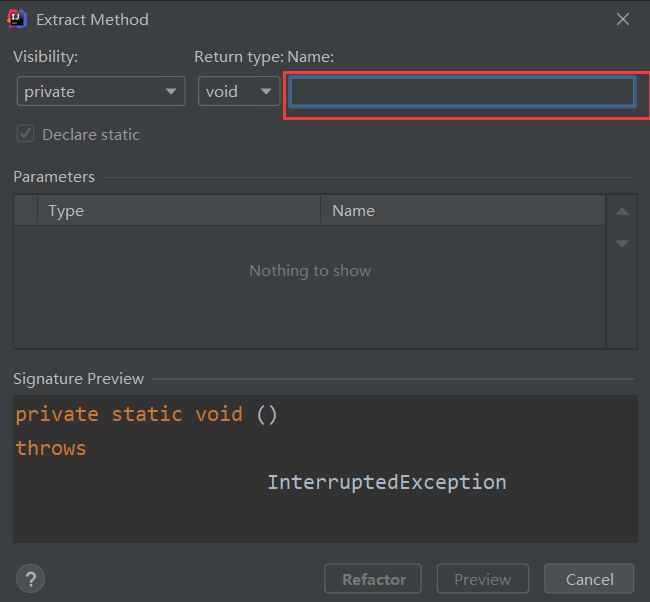Image resolution: width=650 pixels, height=602 pixels.
Task: Expand the Return type void dropdown
Action: point(238,92)
